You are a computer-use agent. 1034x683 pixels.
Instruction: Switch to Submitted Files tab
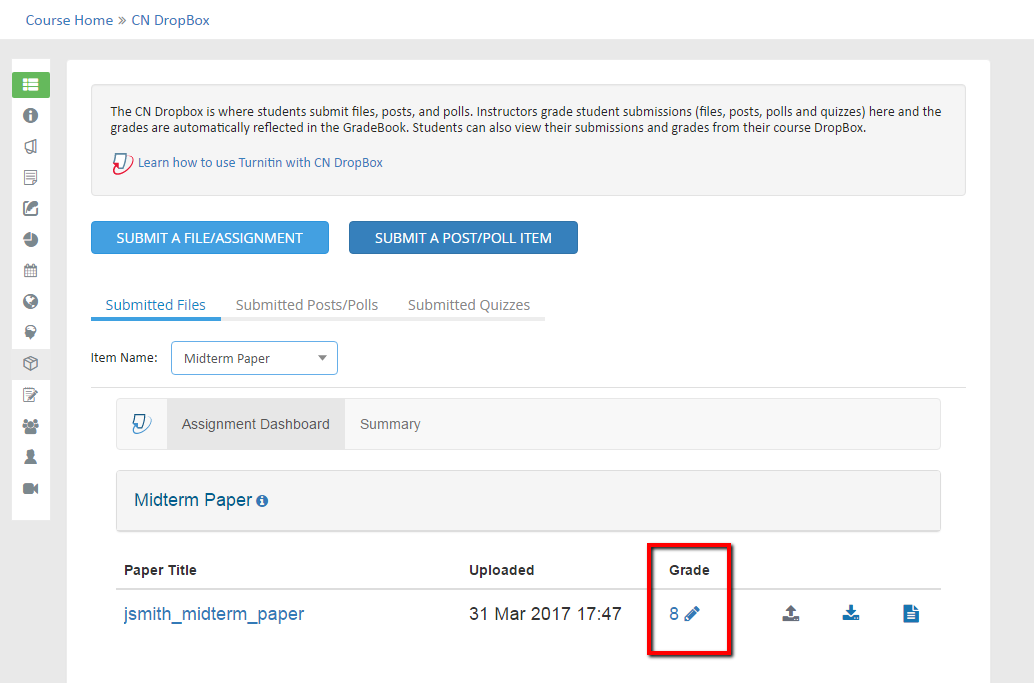156,305
